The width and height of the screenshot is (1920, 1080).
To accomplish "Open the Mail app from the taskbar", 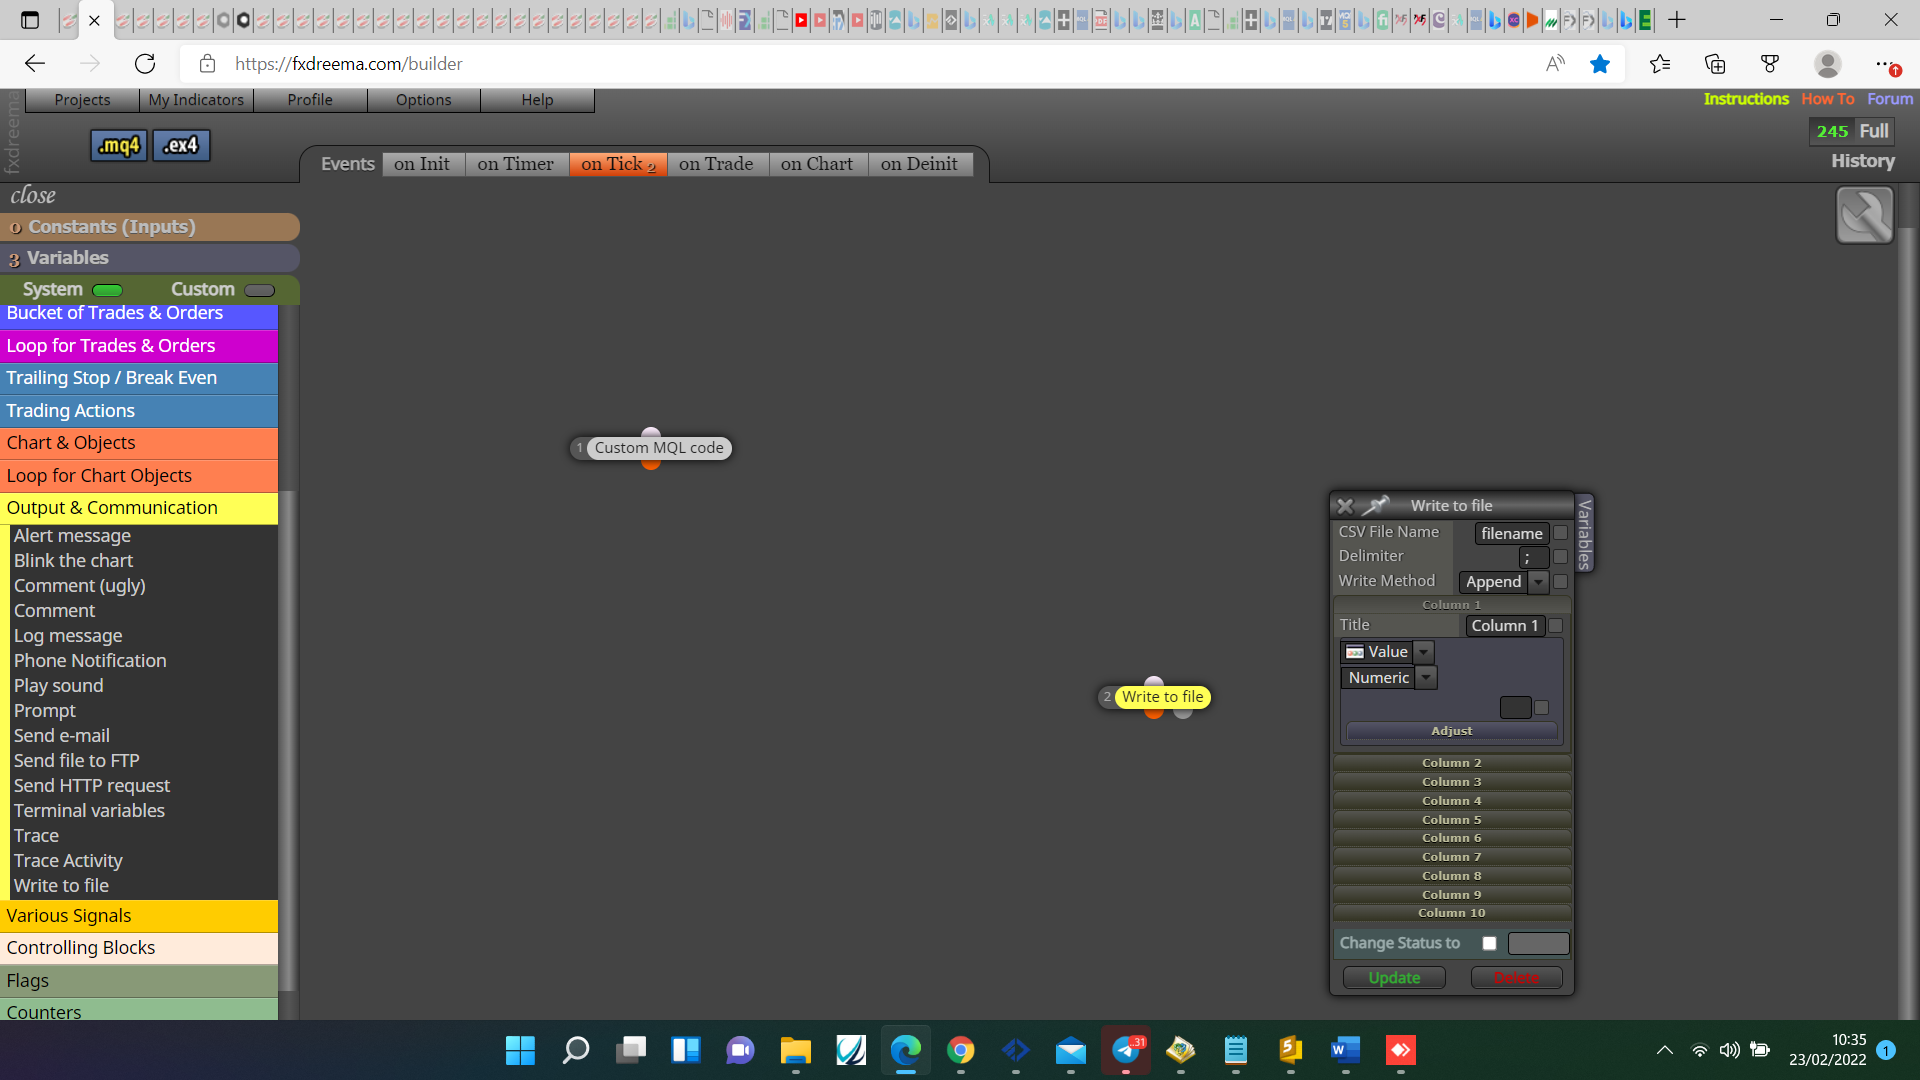I will click(1071, 1050).
